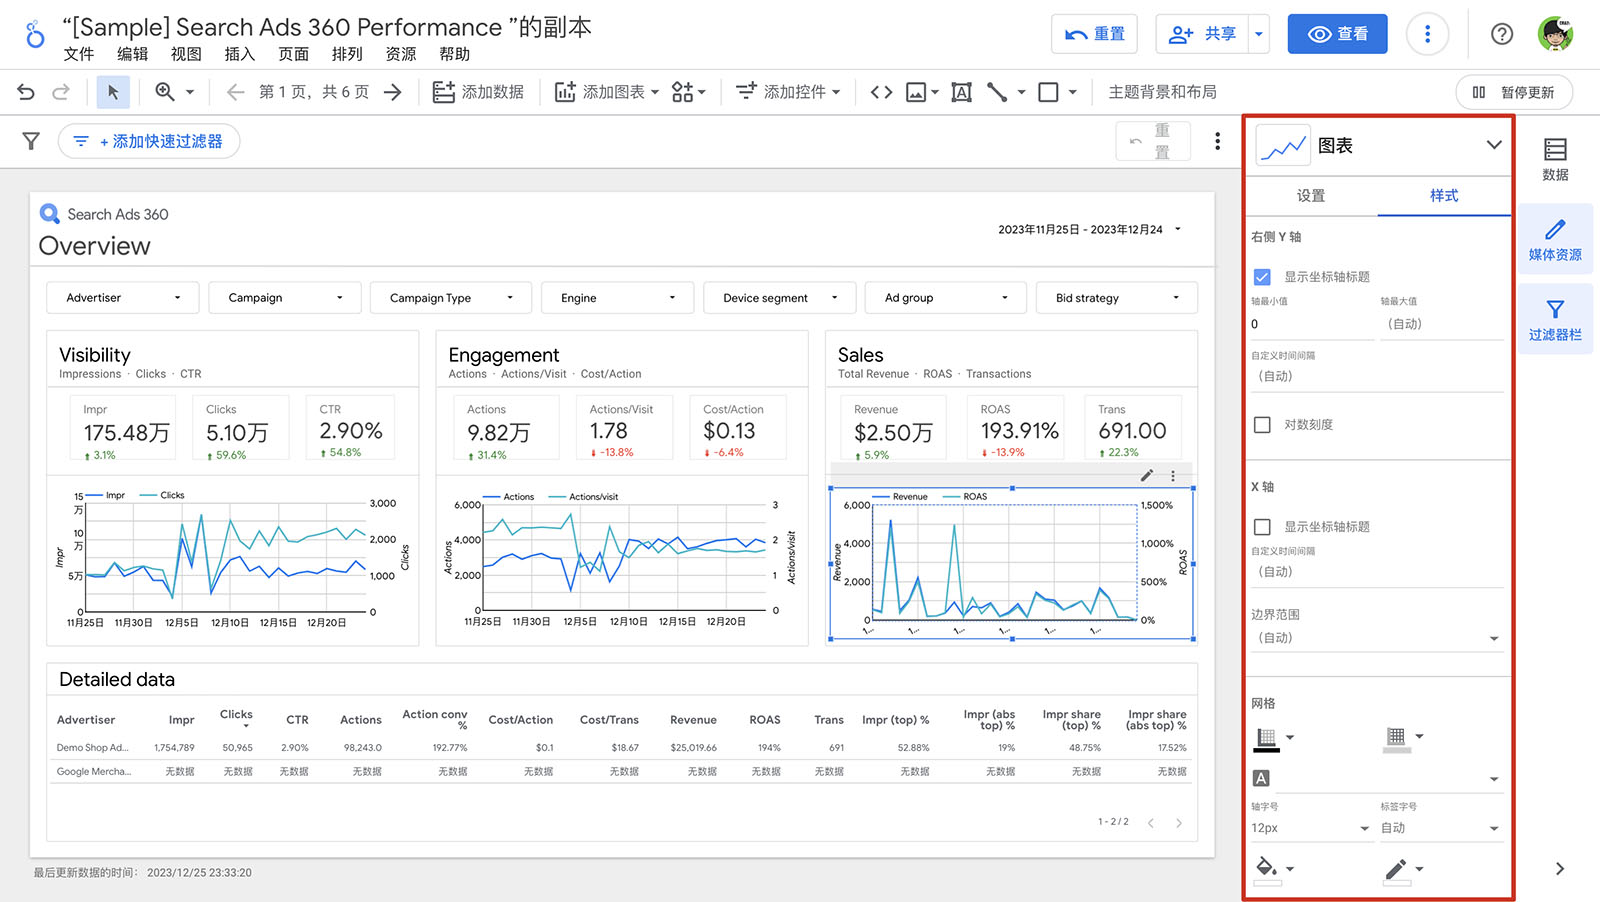
Task: Click the 共享 share button
Action: click(1203, 34)
